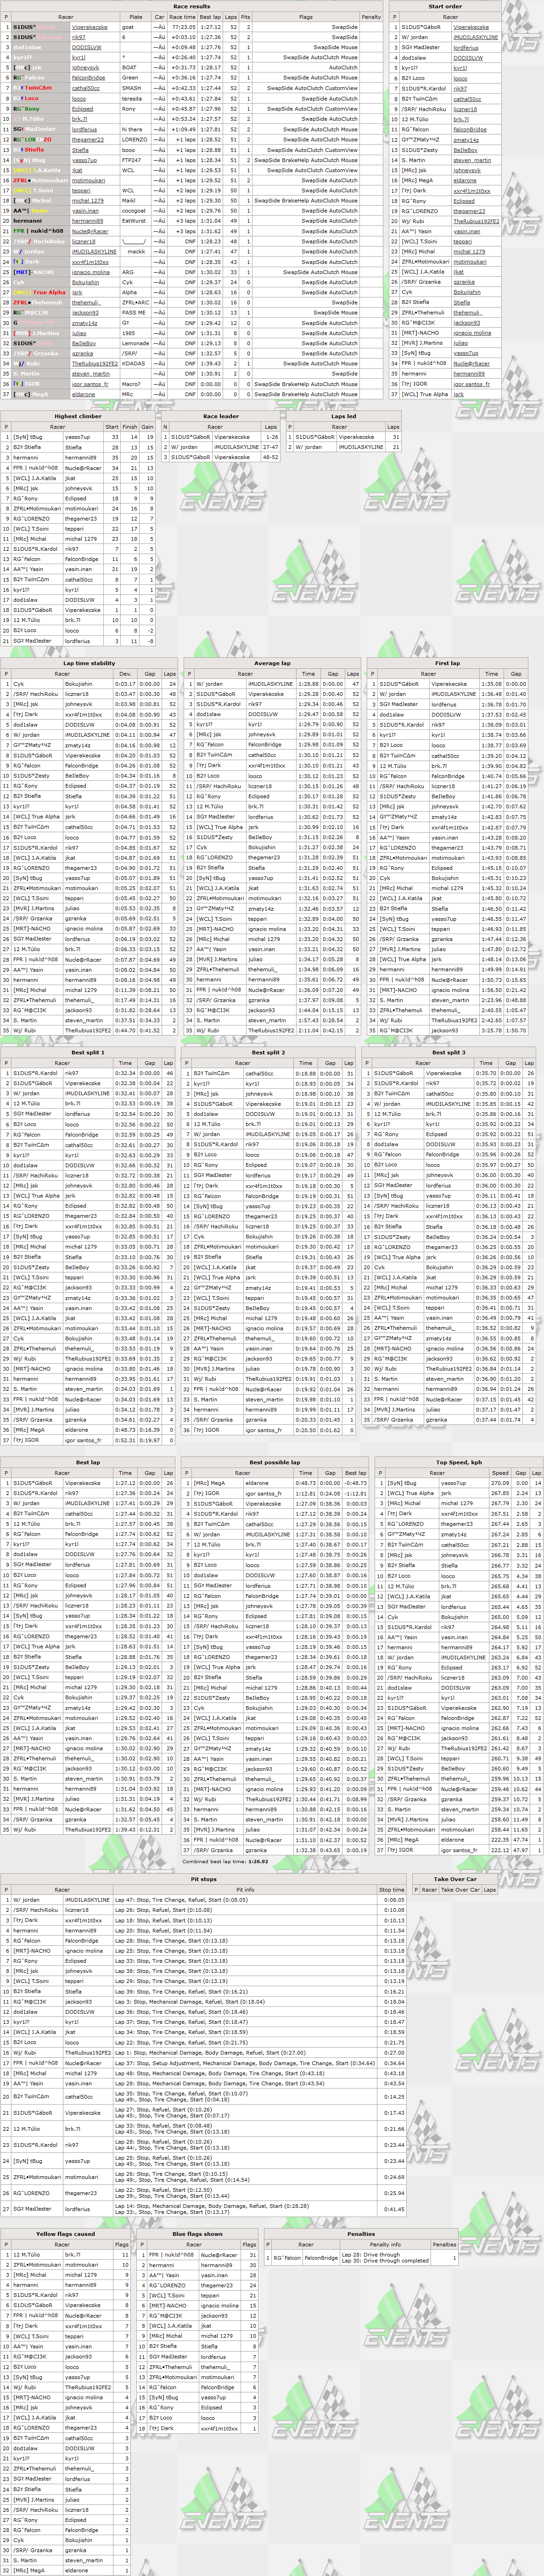This screenshot has width=544, height=2576.
Task: Click the winner's race time 77:23.05
Action: coord(183,27)
